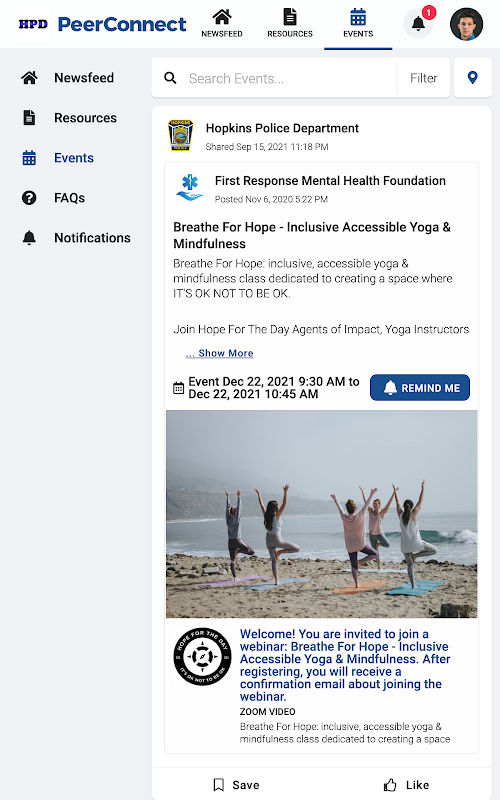500x800 pixels.
Task: Open the notification bell with red badge
Action: coord(418,23)
